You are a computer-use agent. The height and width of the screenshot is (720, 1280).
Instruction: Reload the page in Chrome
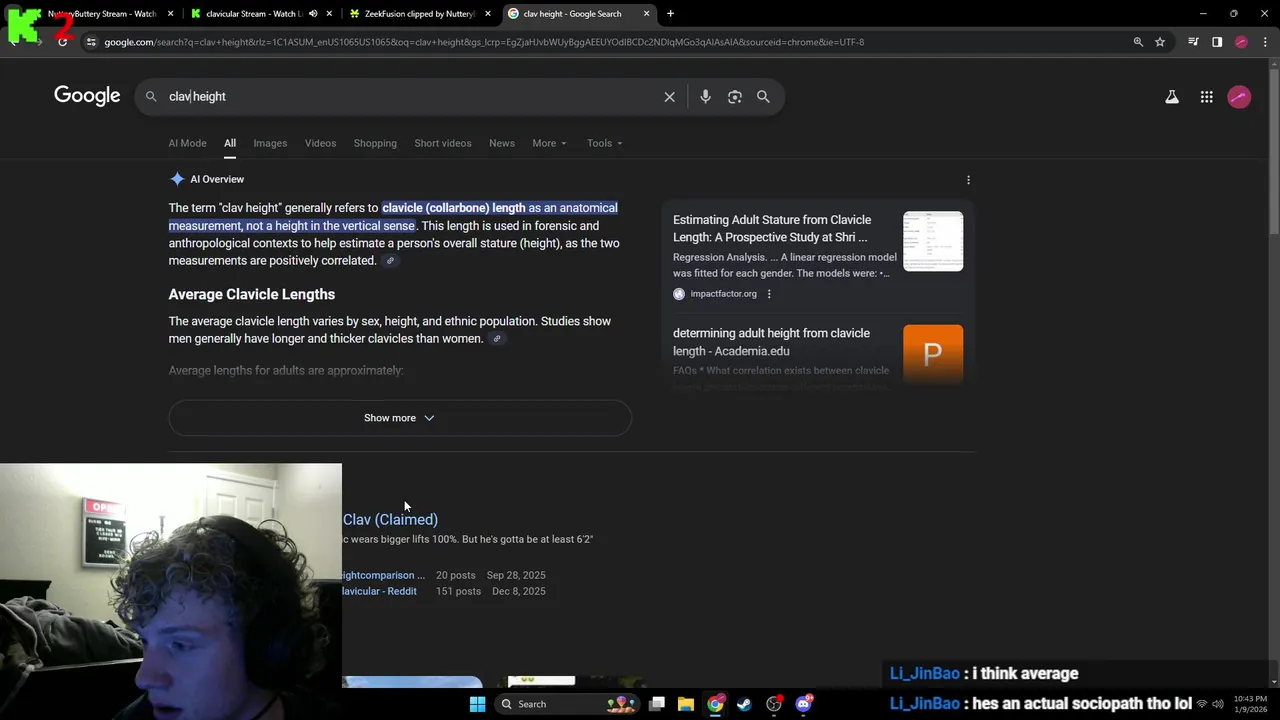pos(62,42)
